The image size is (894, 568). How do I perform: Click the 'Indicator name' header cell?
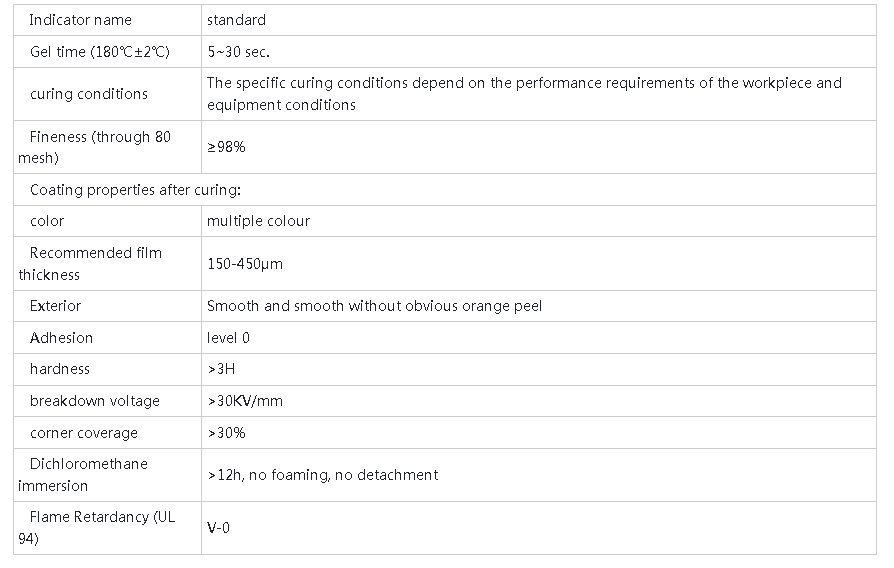pos(80,20)
